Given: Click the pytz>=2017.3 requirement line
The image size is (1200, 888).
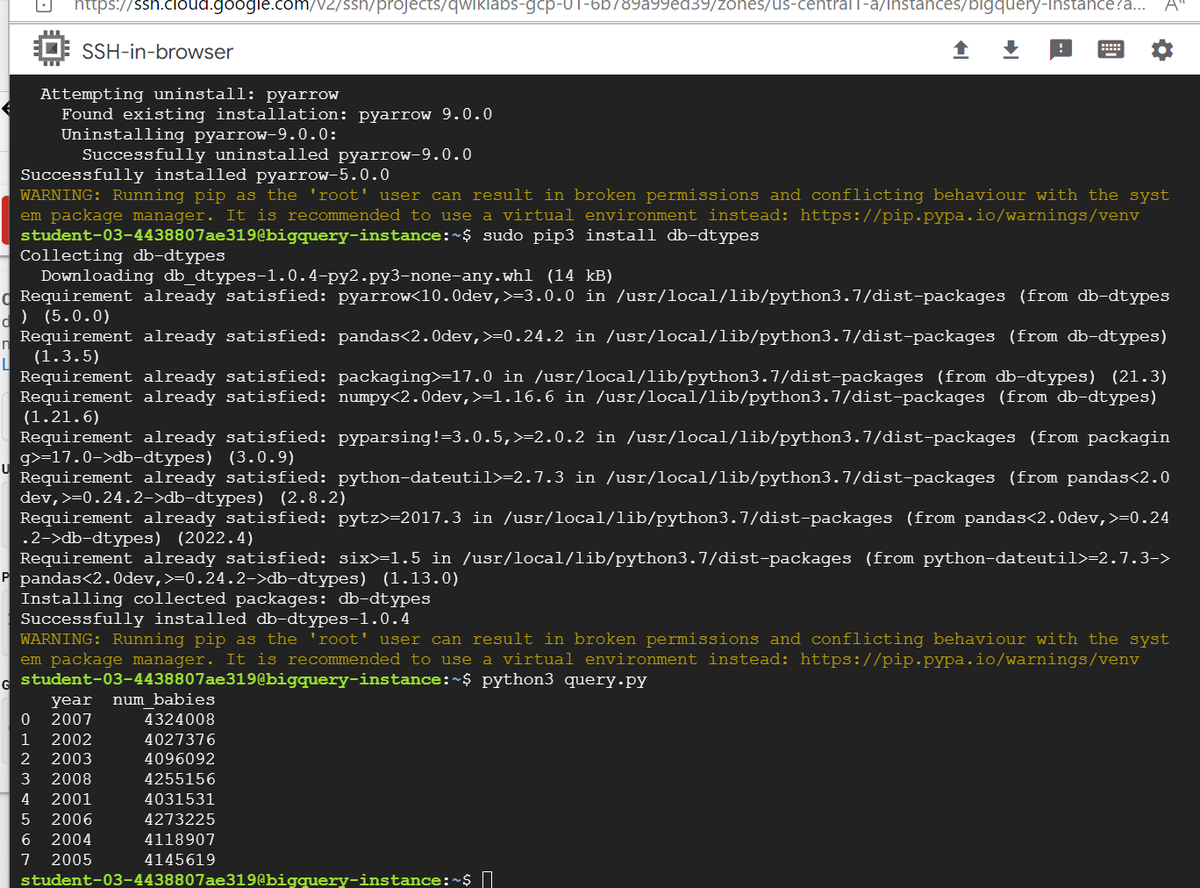Looking at the screenshot, I should 595,528.
